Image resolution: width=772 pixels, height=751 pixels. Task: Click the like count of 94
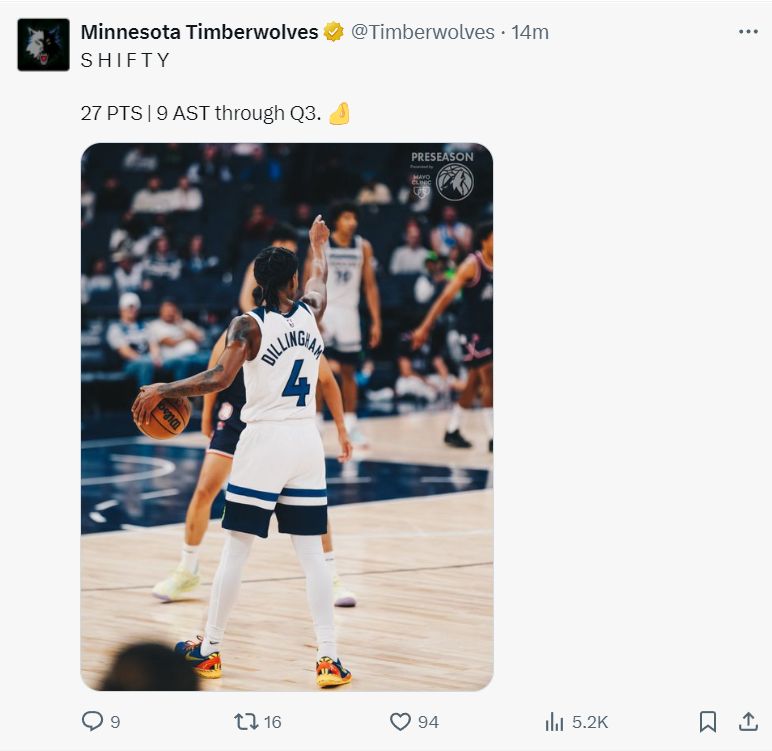click(428, 722)
